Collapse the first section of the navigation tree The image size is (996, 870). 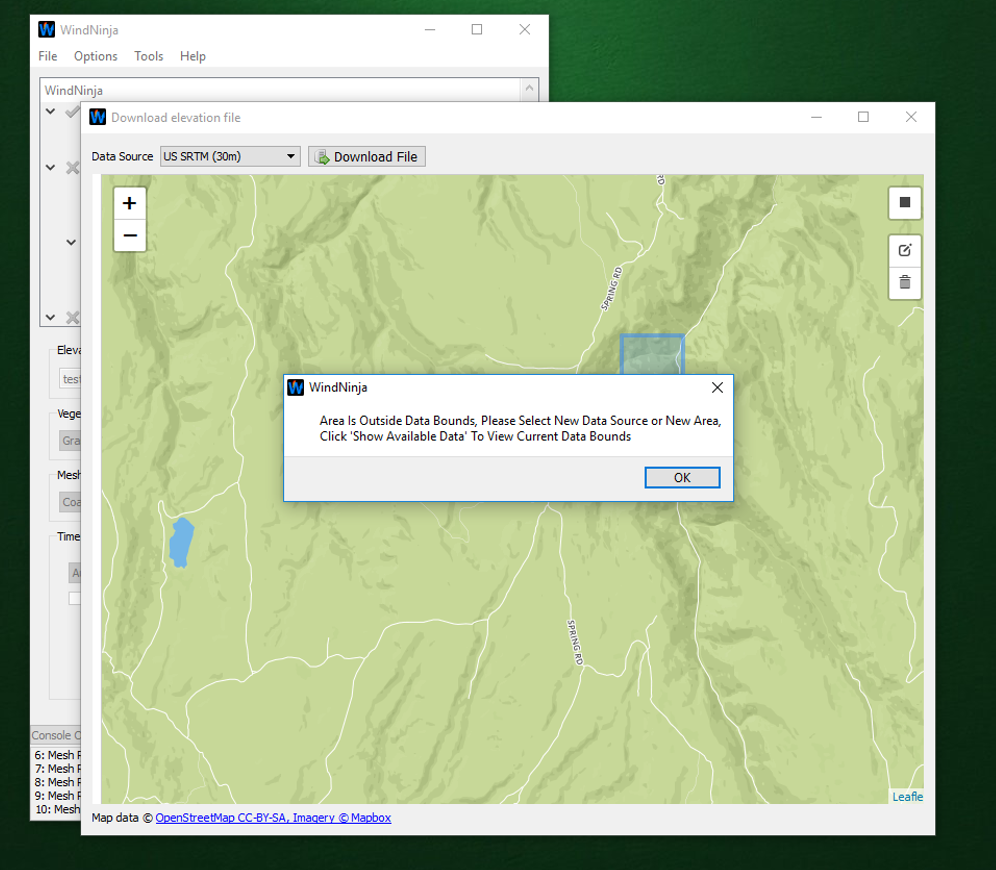coord(49,112)
